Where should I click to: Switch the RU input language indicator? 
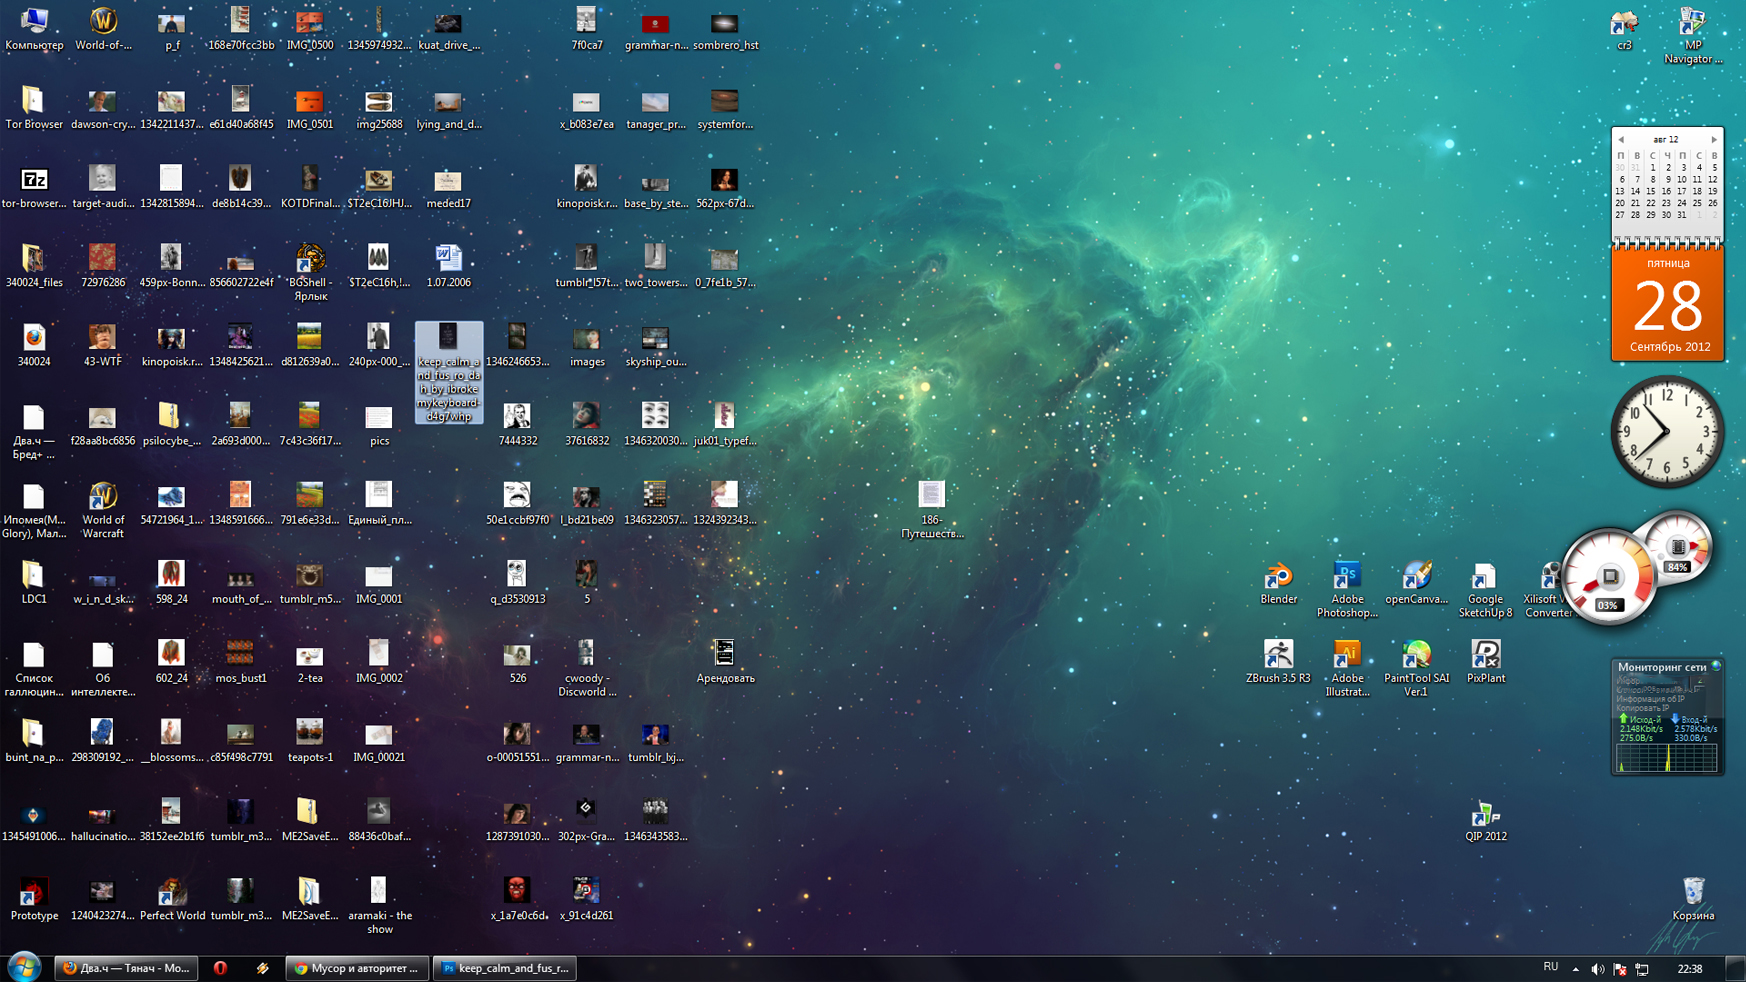1550,967
